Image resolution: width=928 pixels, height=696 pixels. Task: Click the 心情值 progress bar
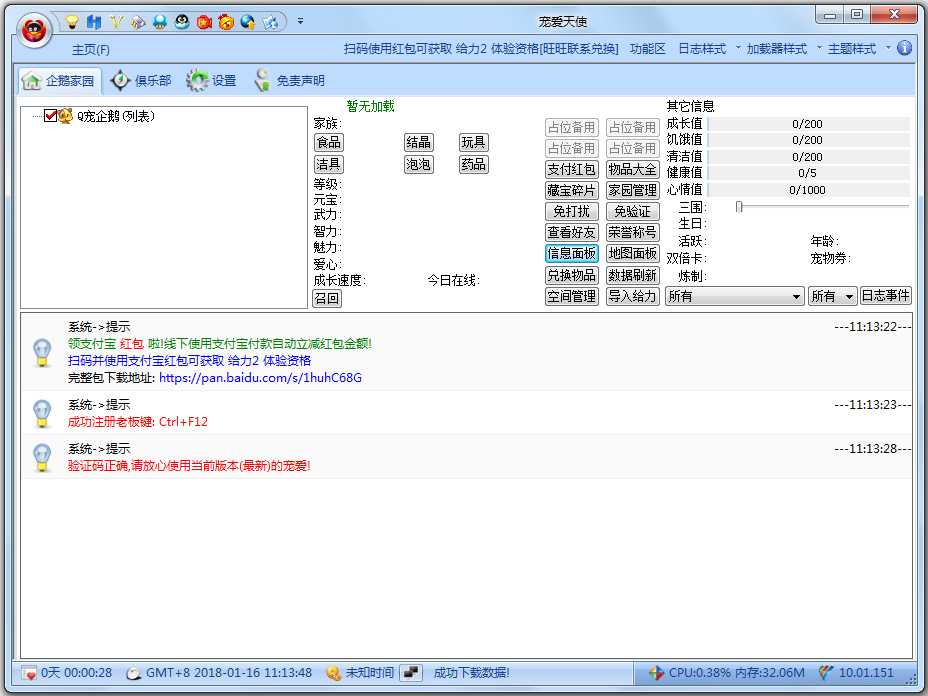click(808, 190)
